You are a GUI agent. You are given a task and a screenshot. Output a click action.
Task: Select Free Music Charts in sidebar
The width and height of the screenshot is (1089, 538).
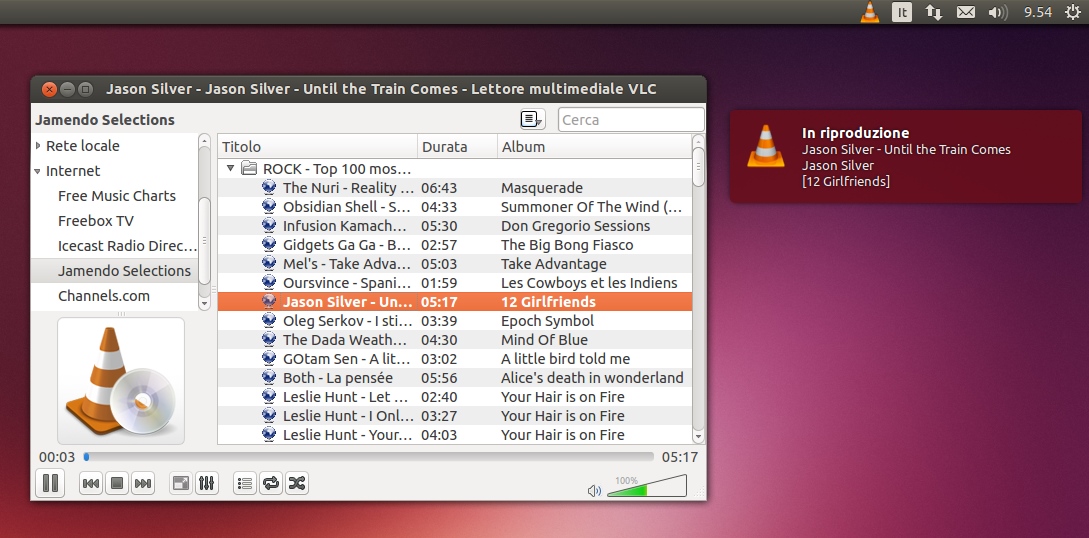(x=117, y=196)
